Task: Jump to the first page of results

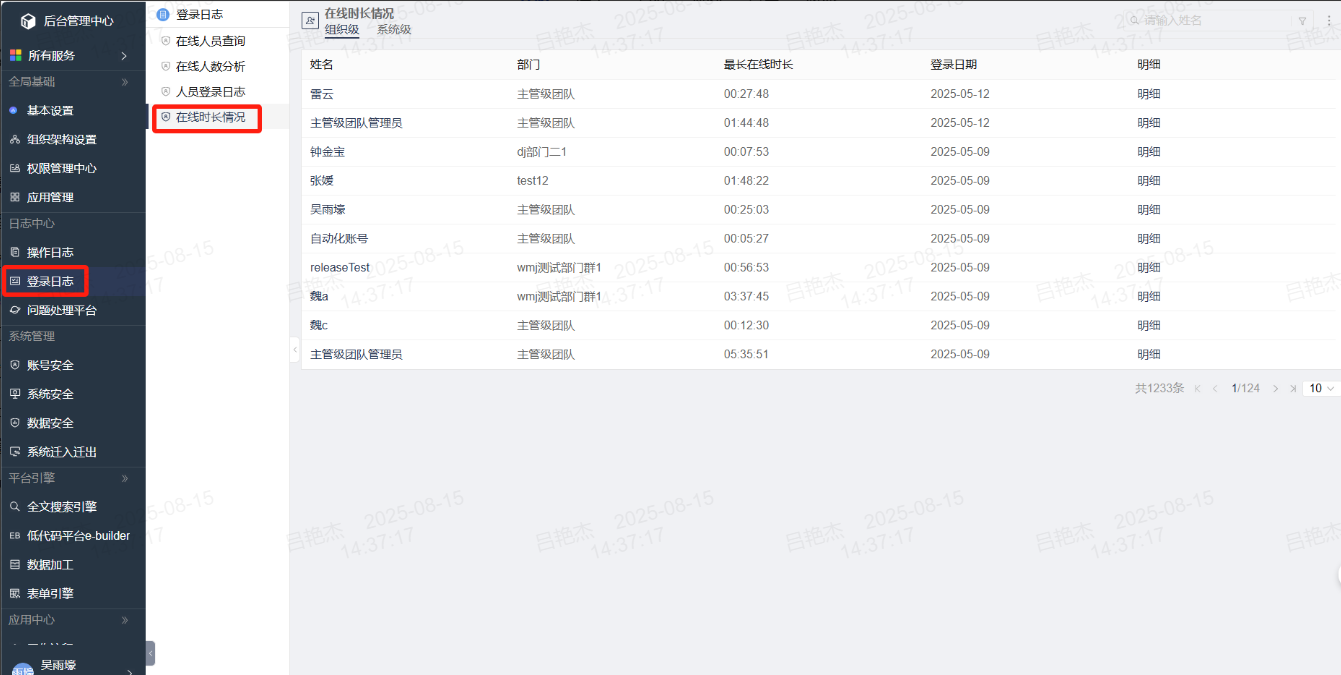Action: pos(1198,389)
